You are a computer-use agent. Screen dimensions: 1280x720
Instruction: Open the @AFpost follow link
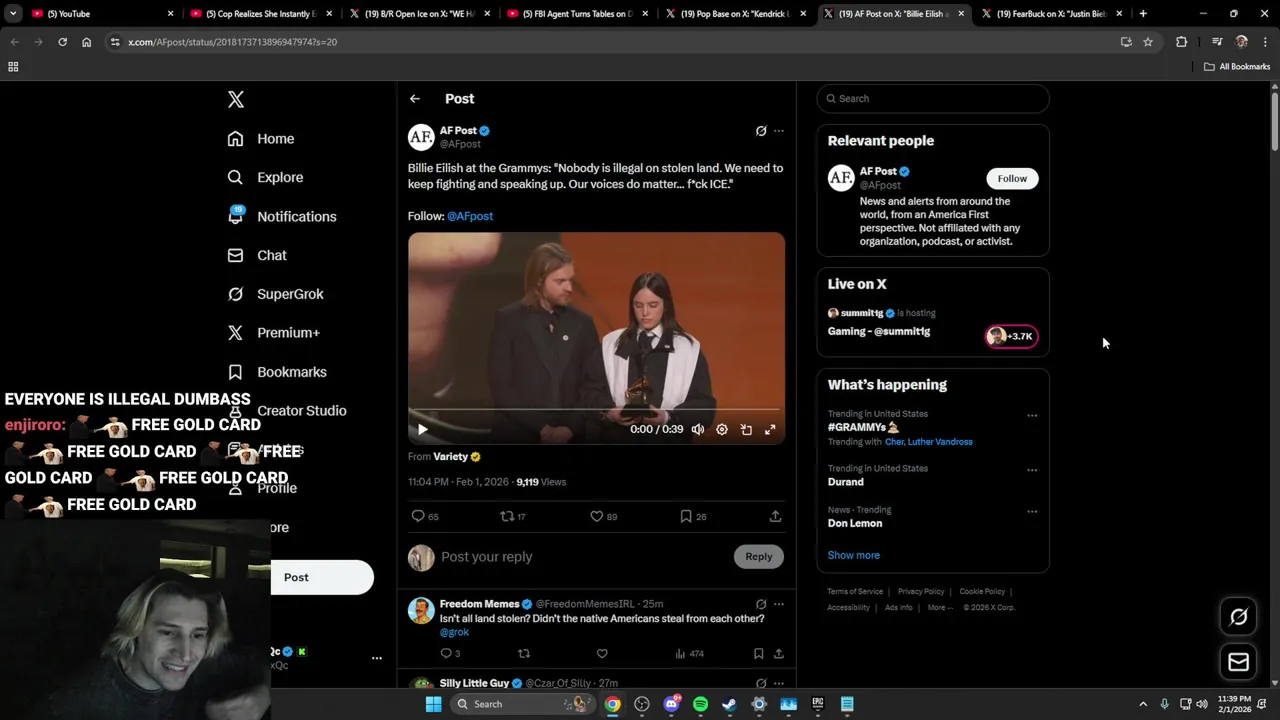pos(470,216)
